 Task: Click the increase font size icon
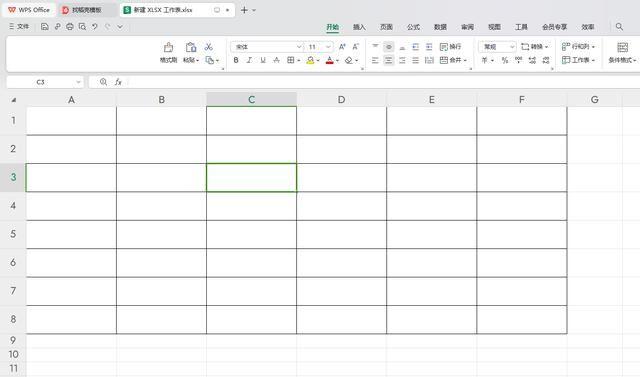pos(342,47)
